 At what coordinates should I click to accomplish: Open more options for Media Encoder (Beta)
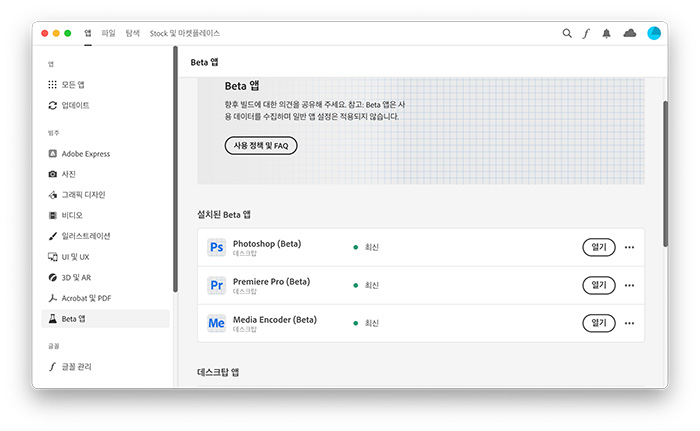pyautogui.click(x=629, y=323)
